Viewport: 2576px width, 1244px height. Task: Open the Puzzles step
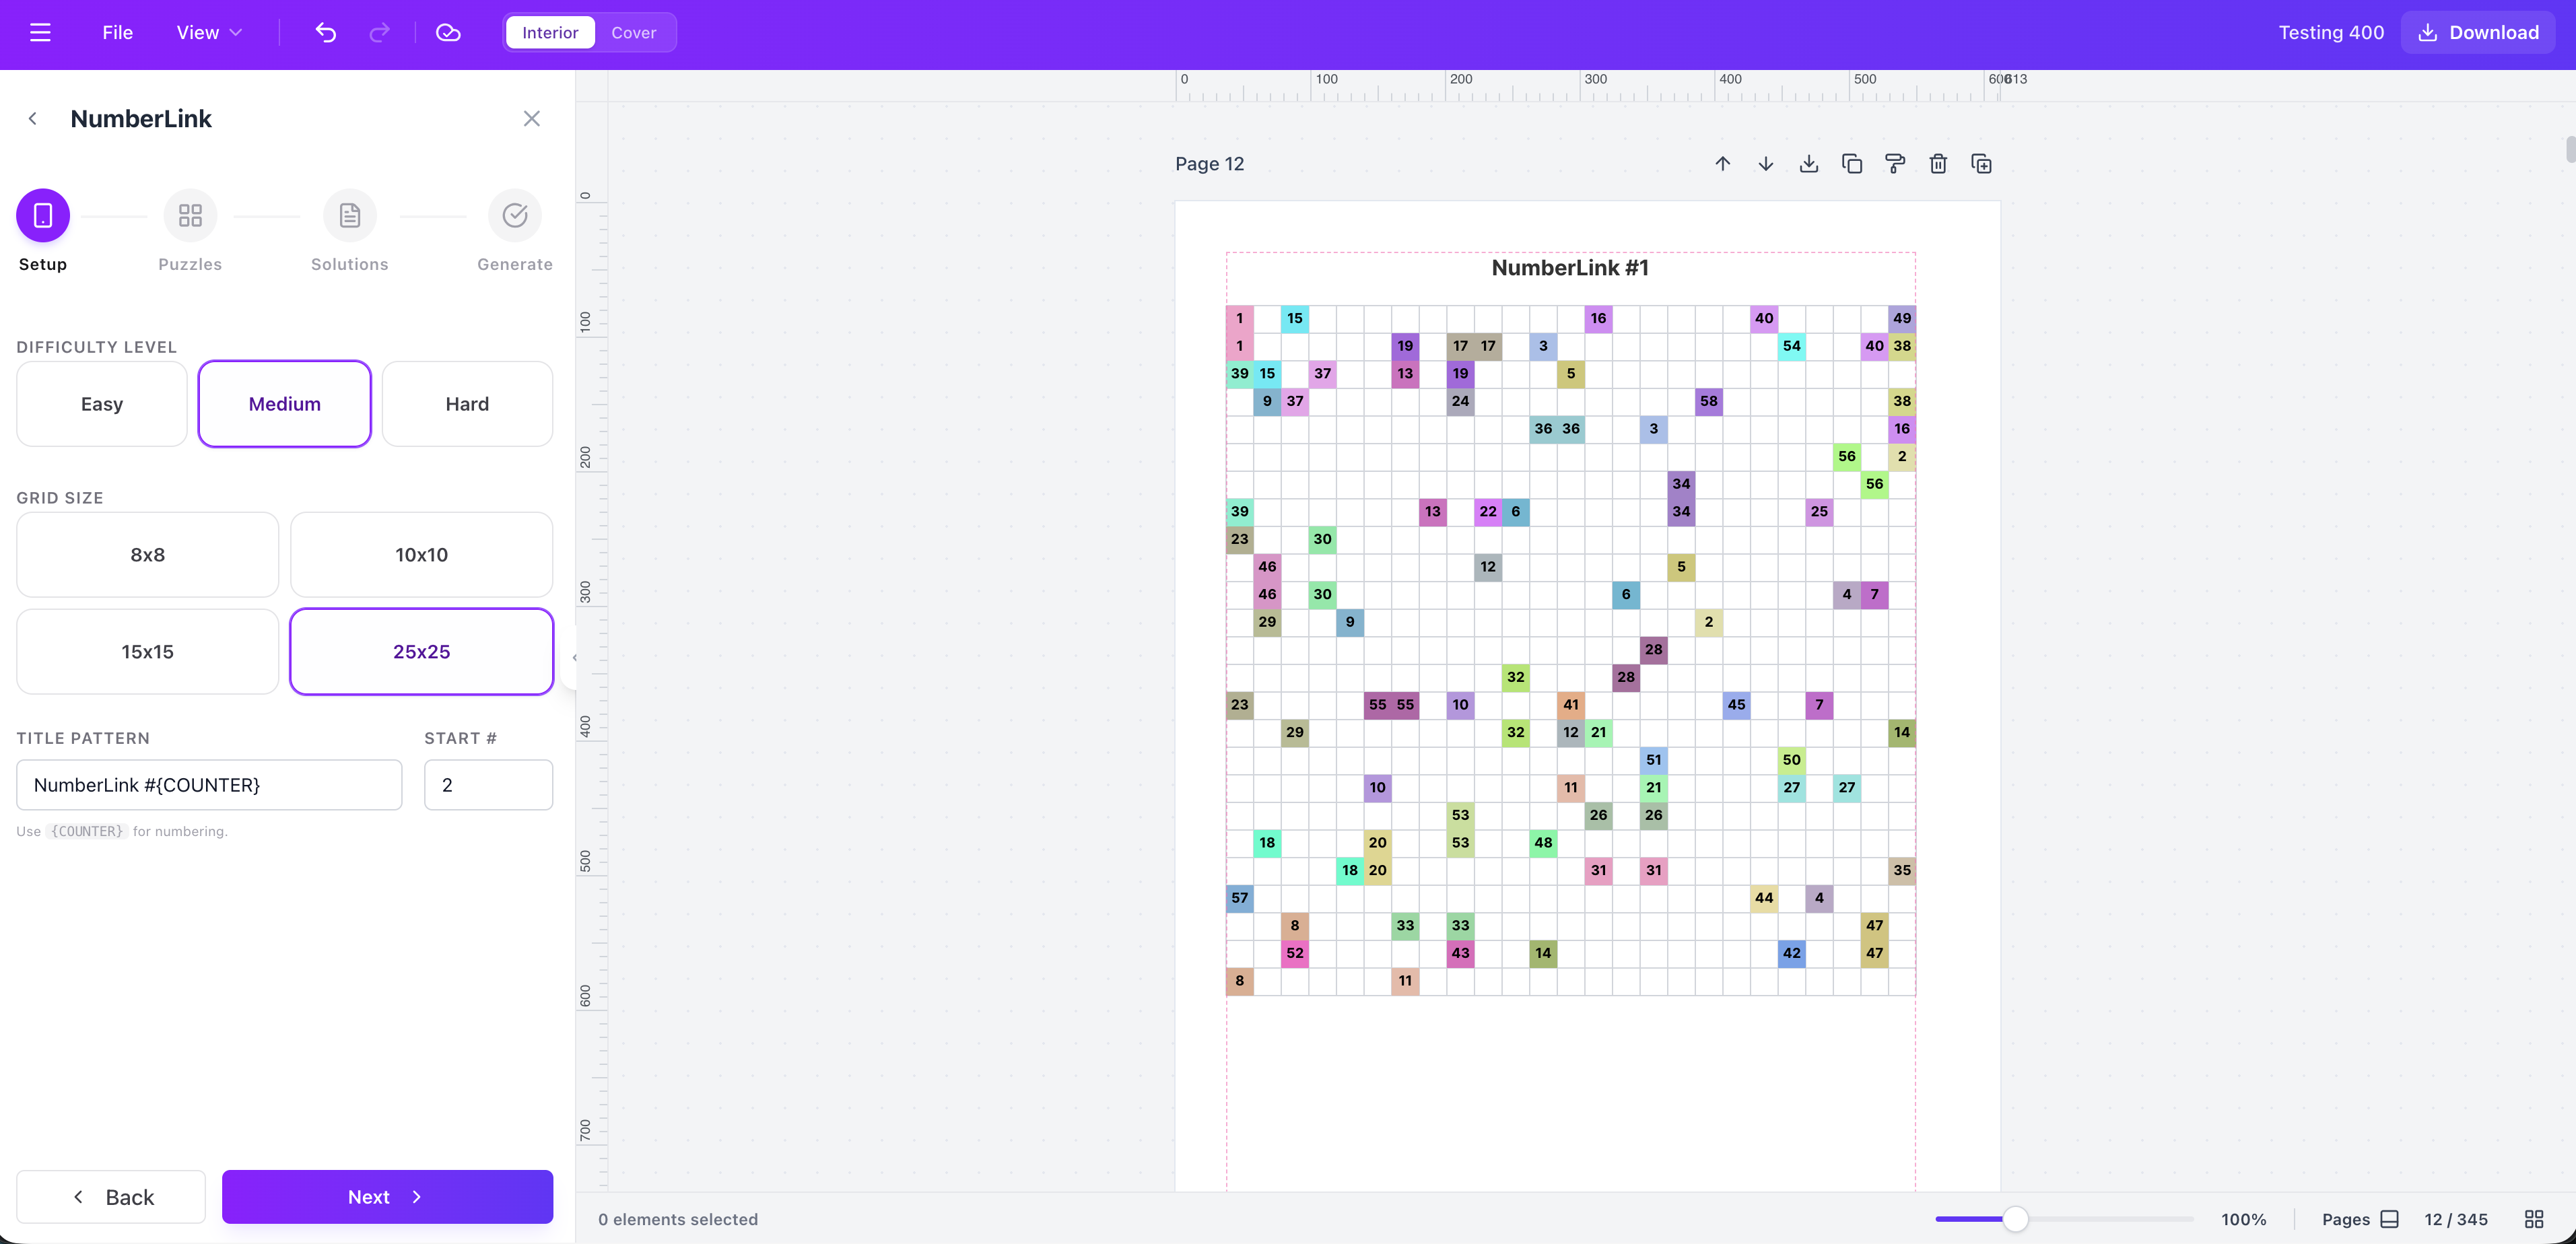pyautogui.click(x=190, y=214)
